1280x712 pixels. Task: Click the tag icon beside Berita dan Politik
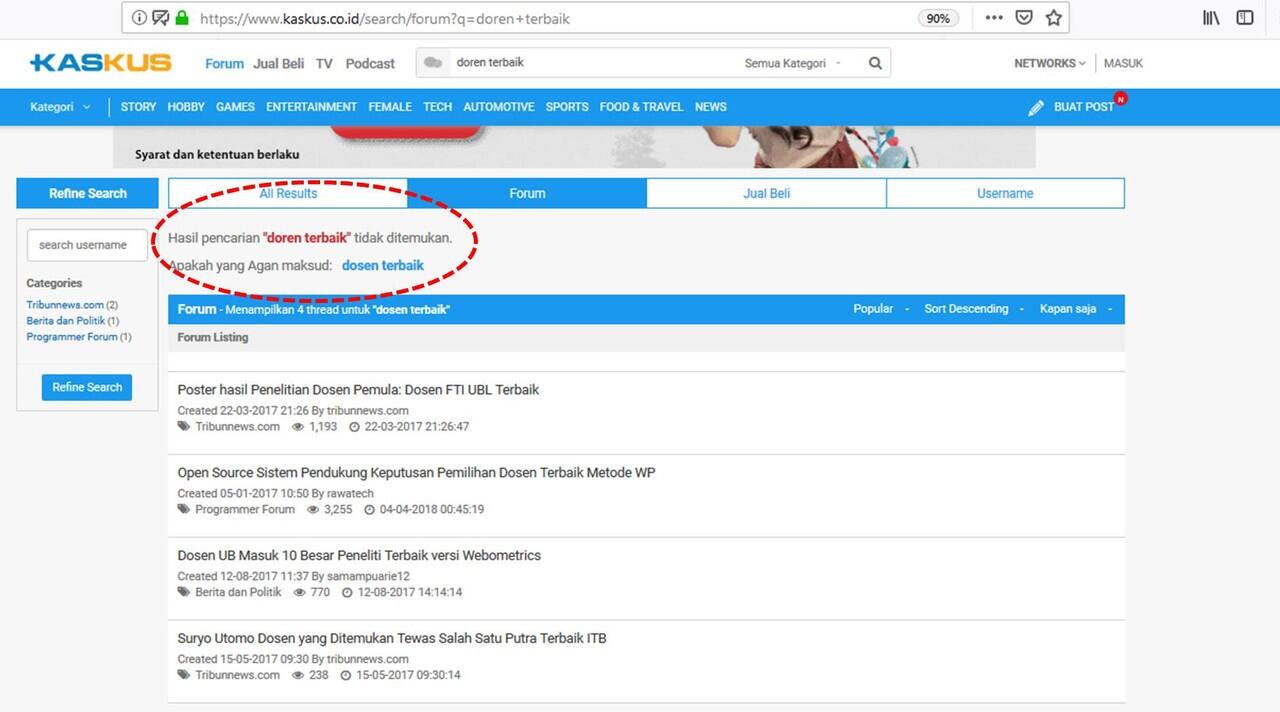click(x=184, y=592)
